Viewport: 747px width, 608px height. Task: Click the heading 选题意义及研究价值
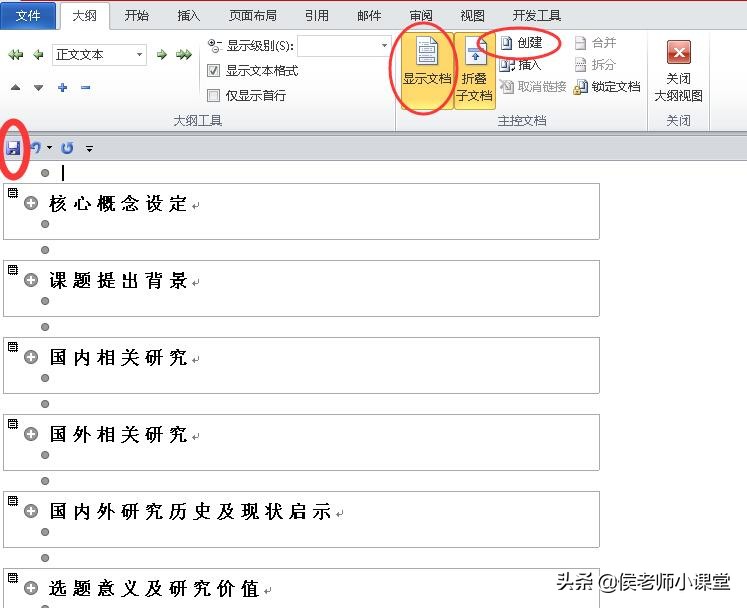coord(154,588)
